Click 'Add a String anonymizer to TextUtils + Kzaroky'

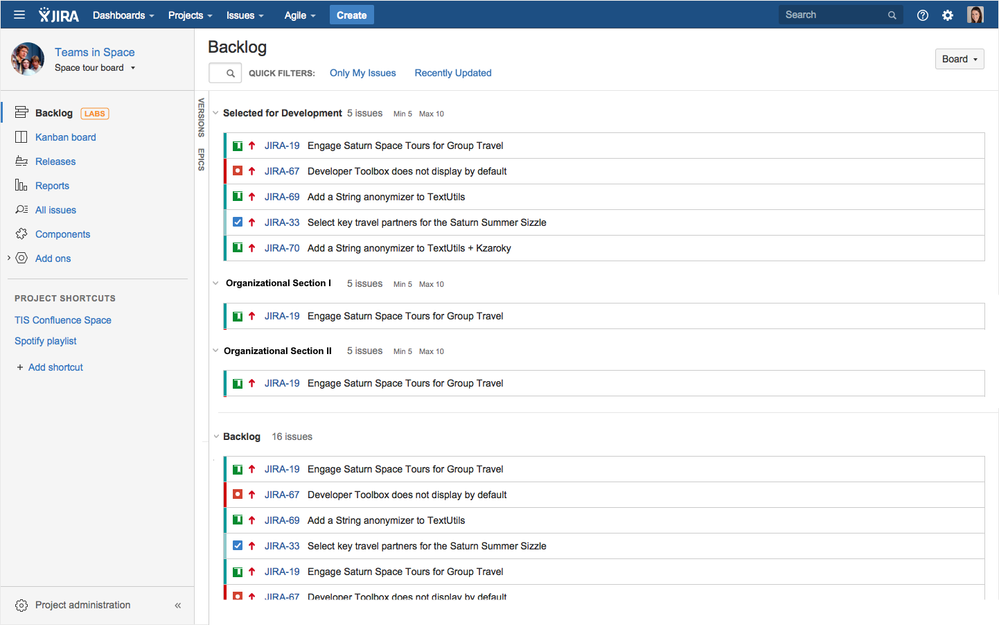[x=409, y=248]
